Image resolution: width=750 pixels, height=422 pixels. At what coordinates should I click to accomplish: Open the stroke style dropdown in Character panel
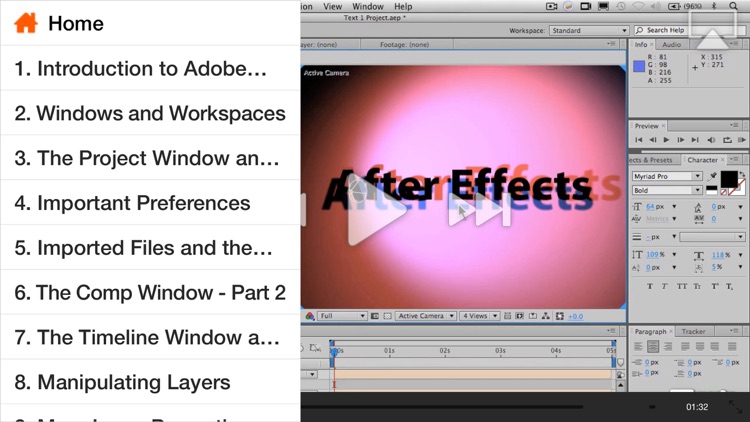(712, 237)
